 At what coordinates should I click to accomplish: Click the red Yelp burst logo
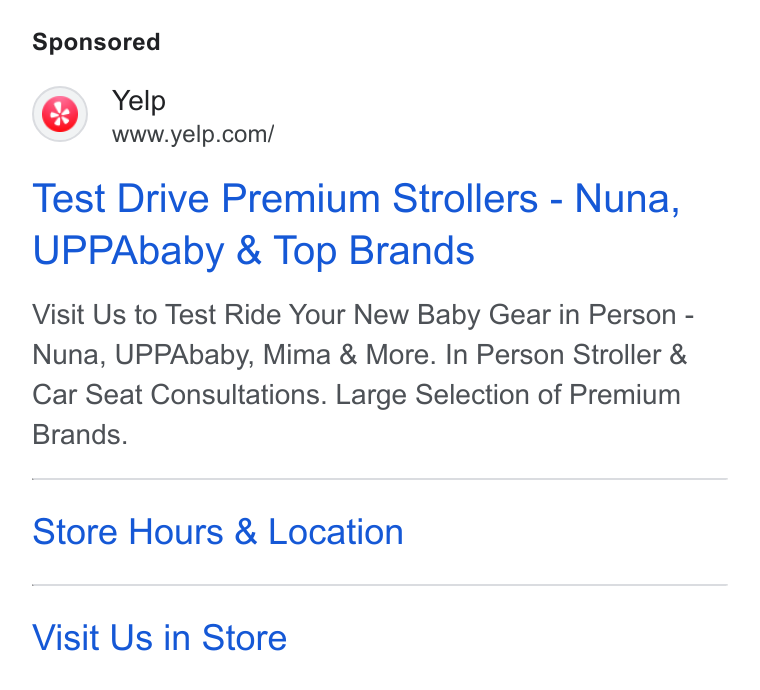coord(60,114)
